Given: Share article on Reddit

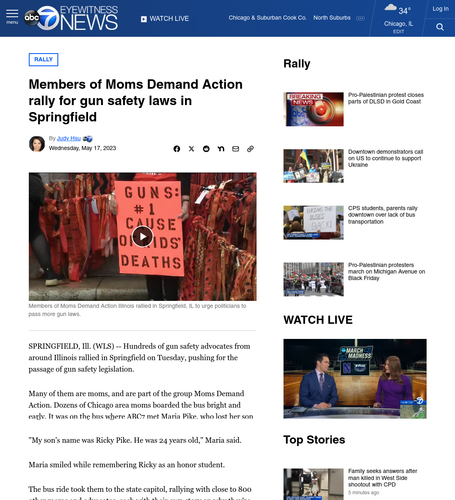Looking at the screenshot, I should tap(206, 149).
